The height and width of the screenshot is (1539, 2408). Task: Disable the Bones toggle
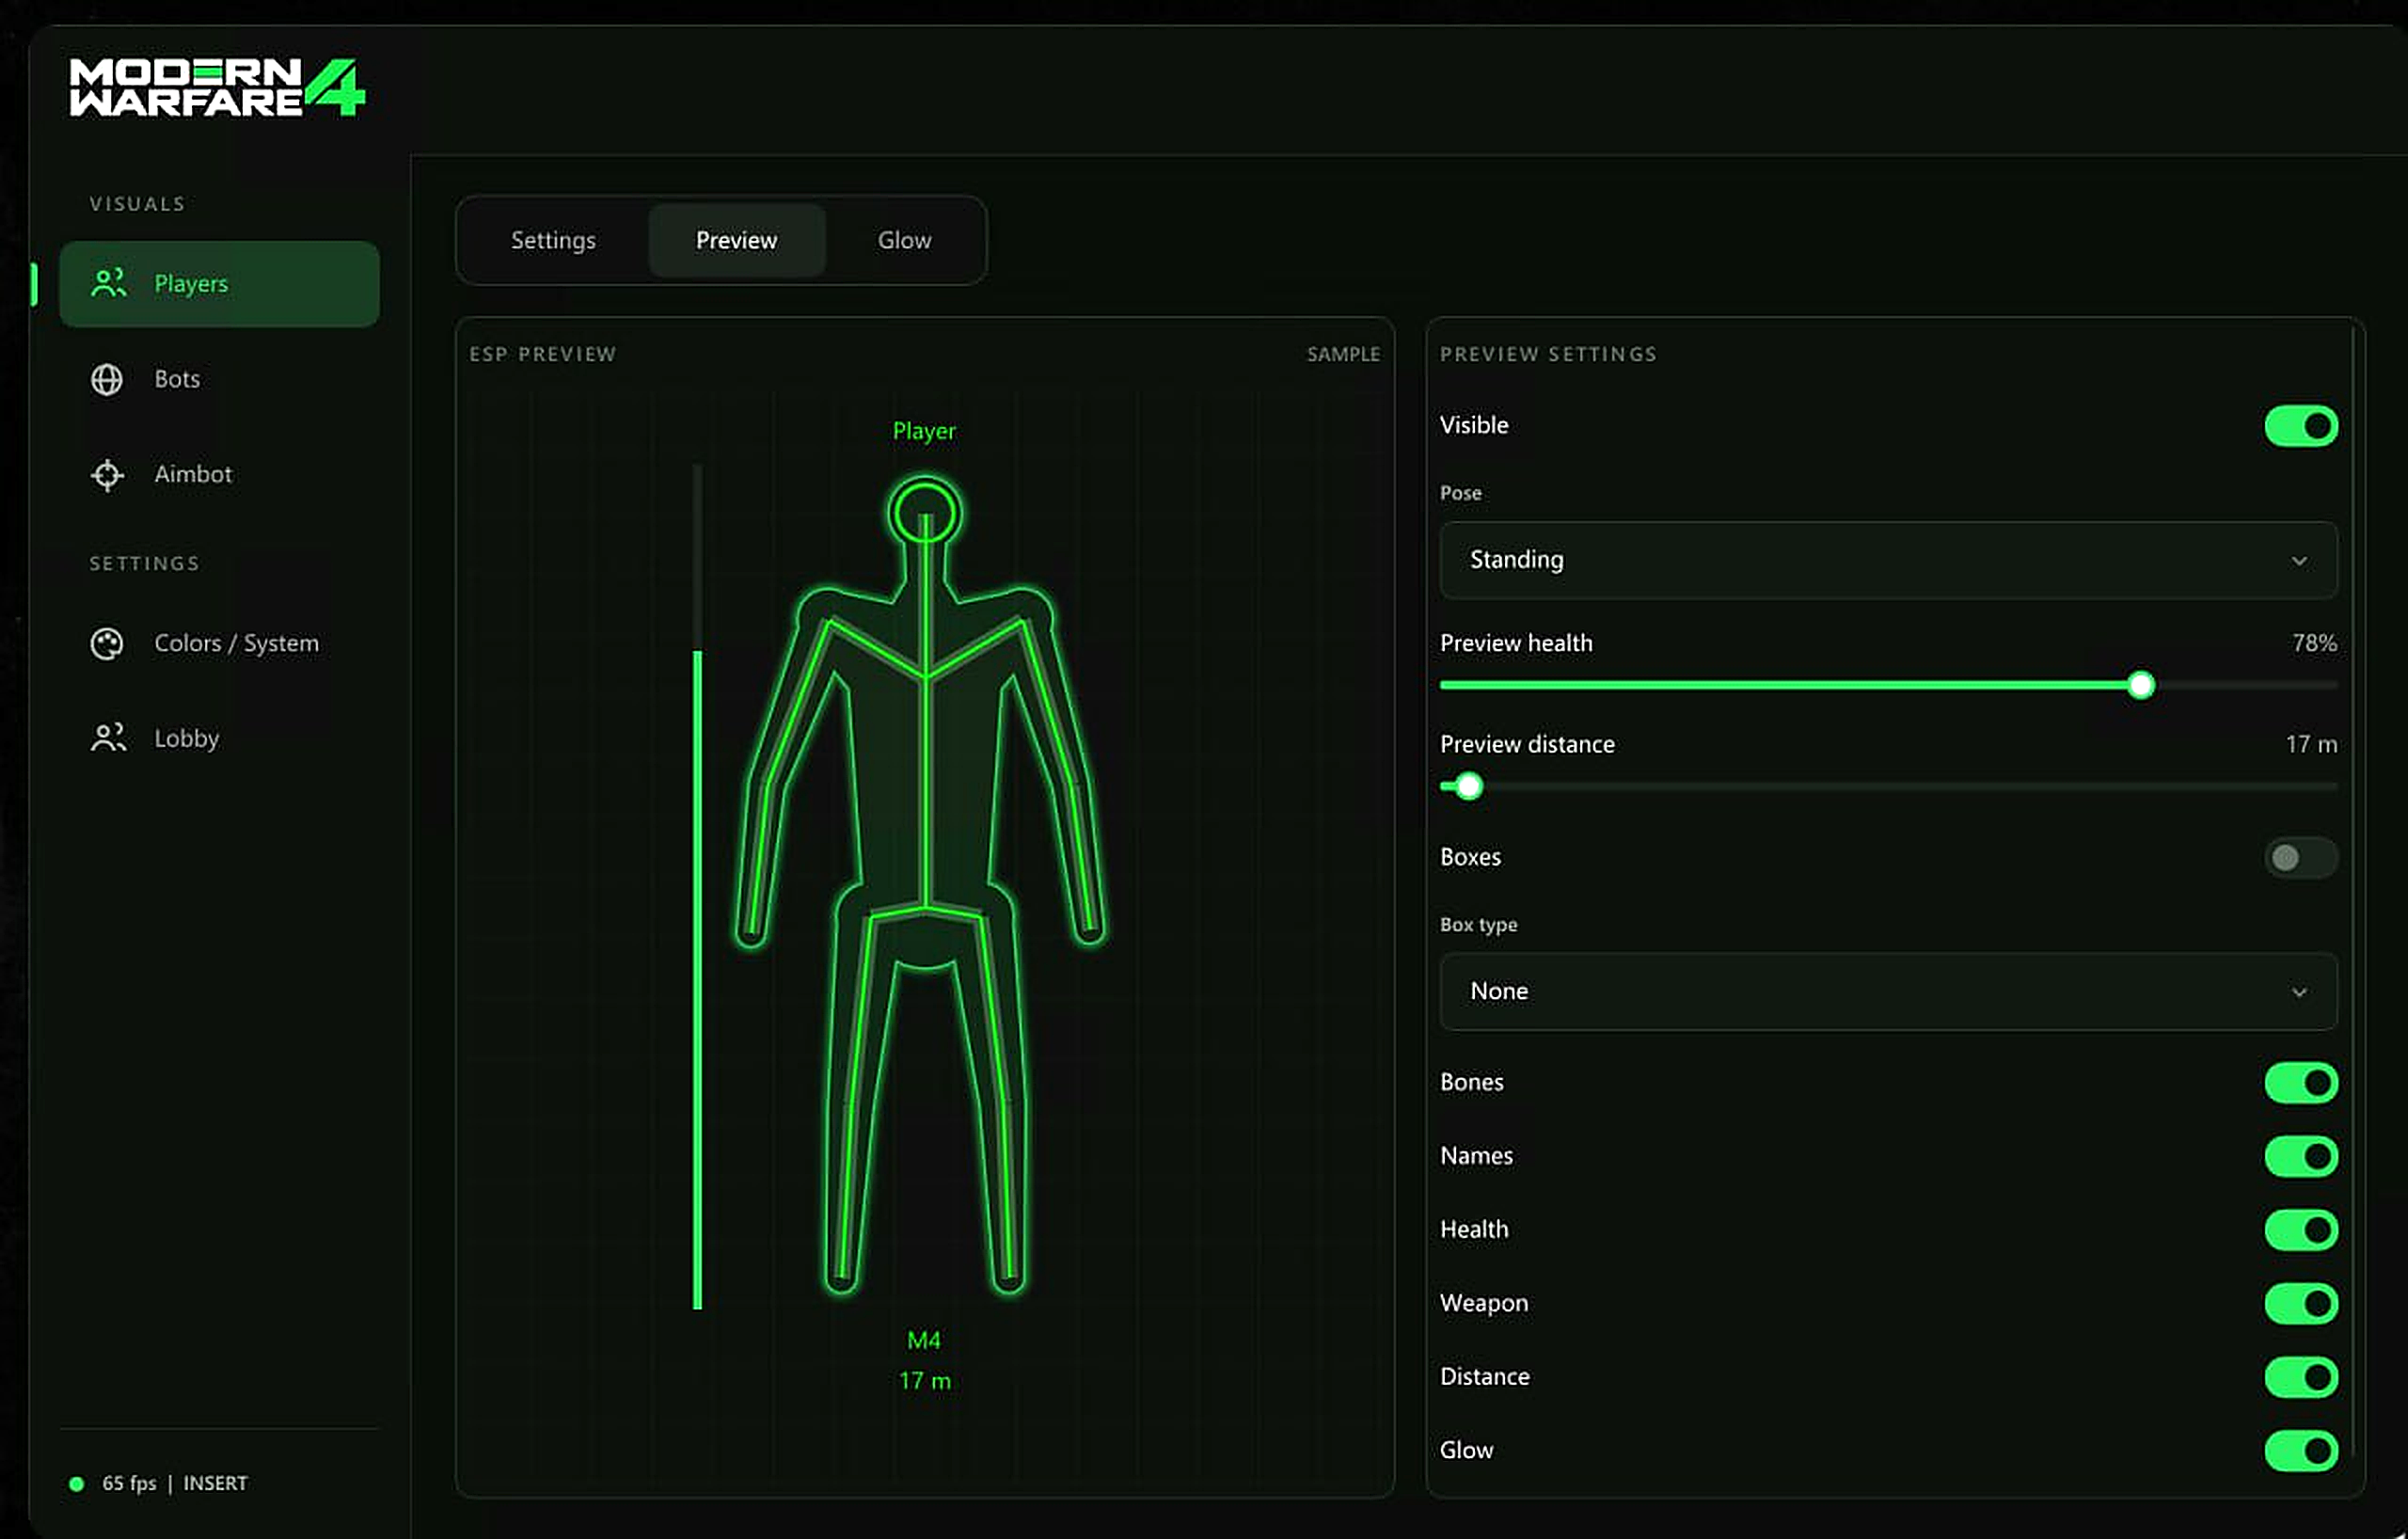pos(2301,1082)
